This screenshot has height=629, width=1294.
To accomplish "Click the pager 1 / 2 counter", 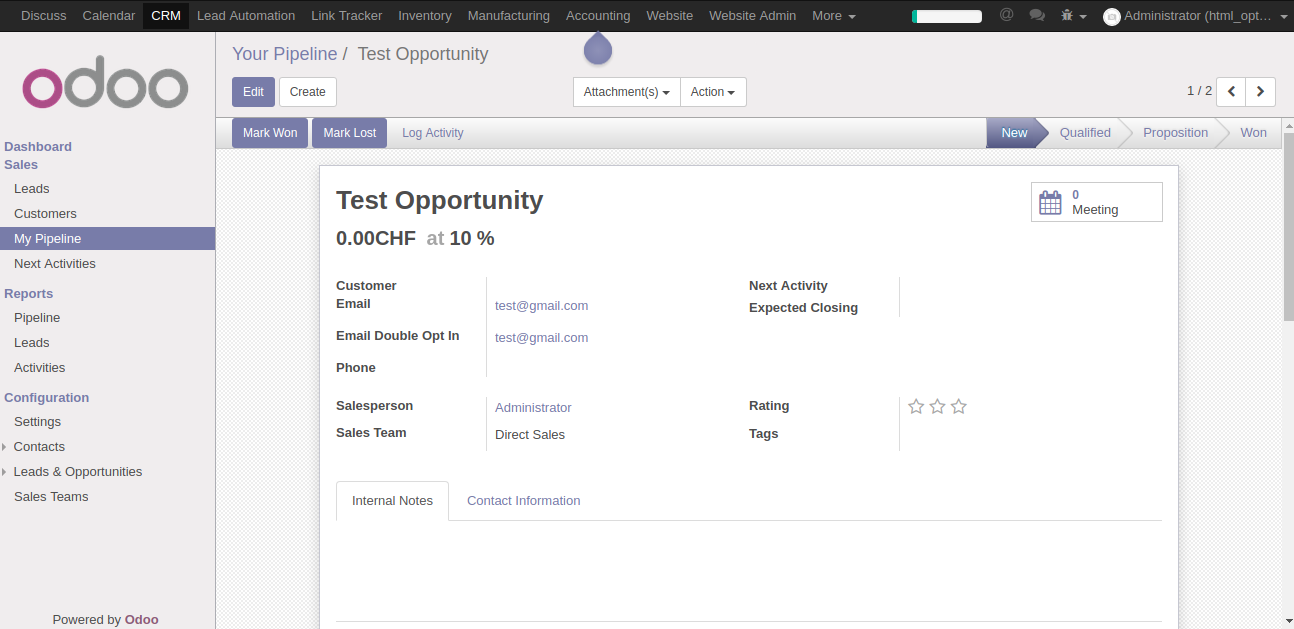I will point(1199,91).
